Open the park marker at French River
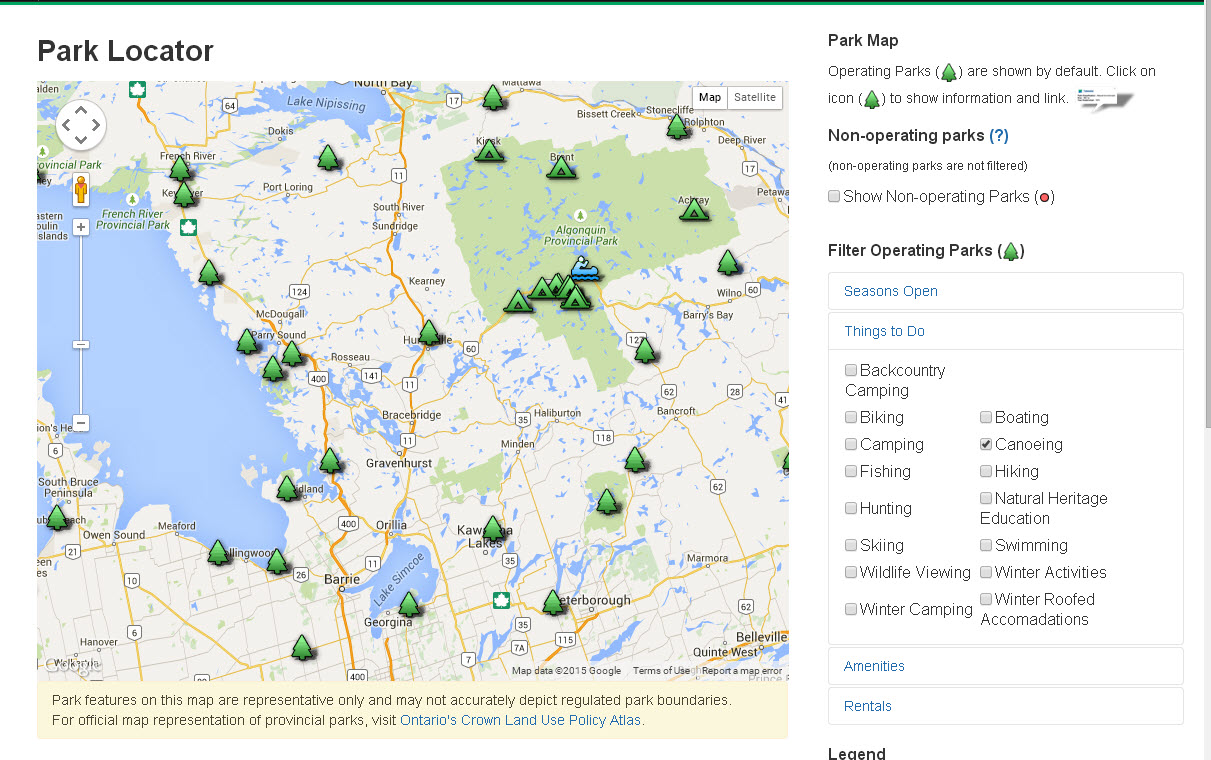Screen dimensions: 1211x760 point(180,168)
